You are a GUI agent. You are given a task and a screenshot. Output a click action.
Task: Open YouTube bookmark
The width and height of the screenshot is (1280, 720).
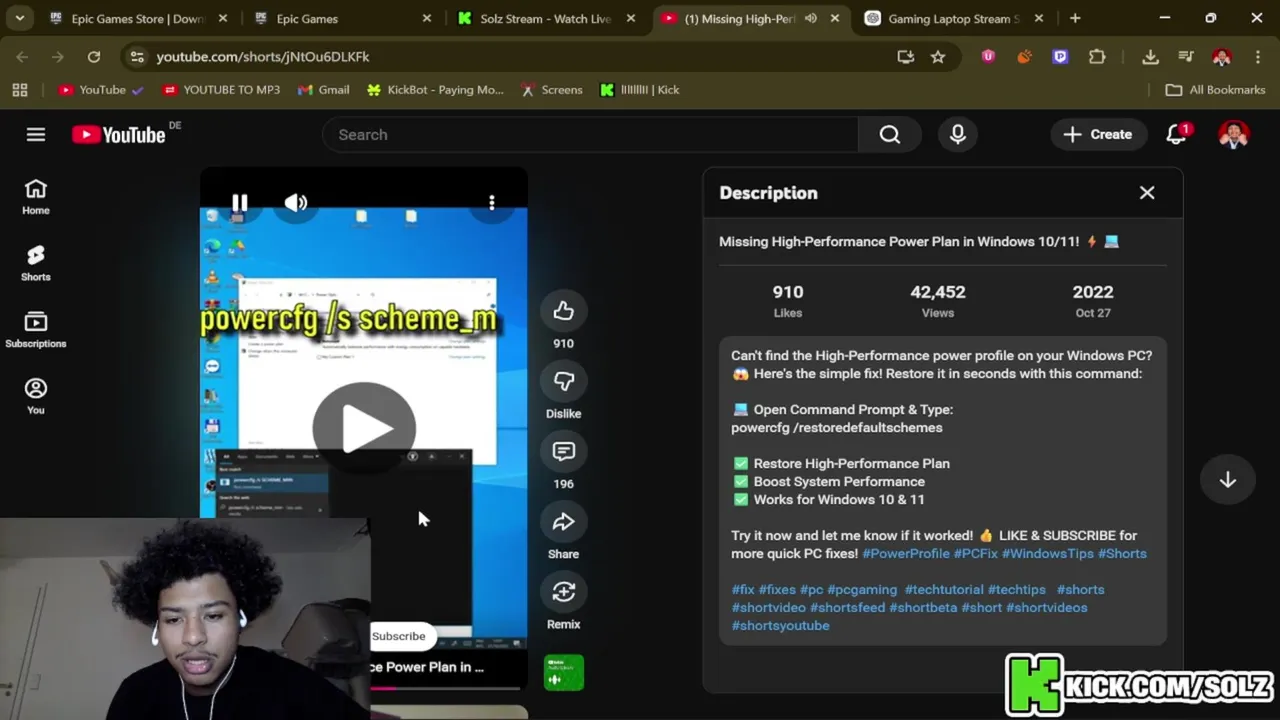100,90
